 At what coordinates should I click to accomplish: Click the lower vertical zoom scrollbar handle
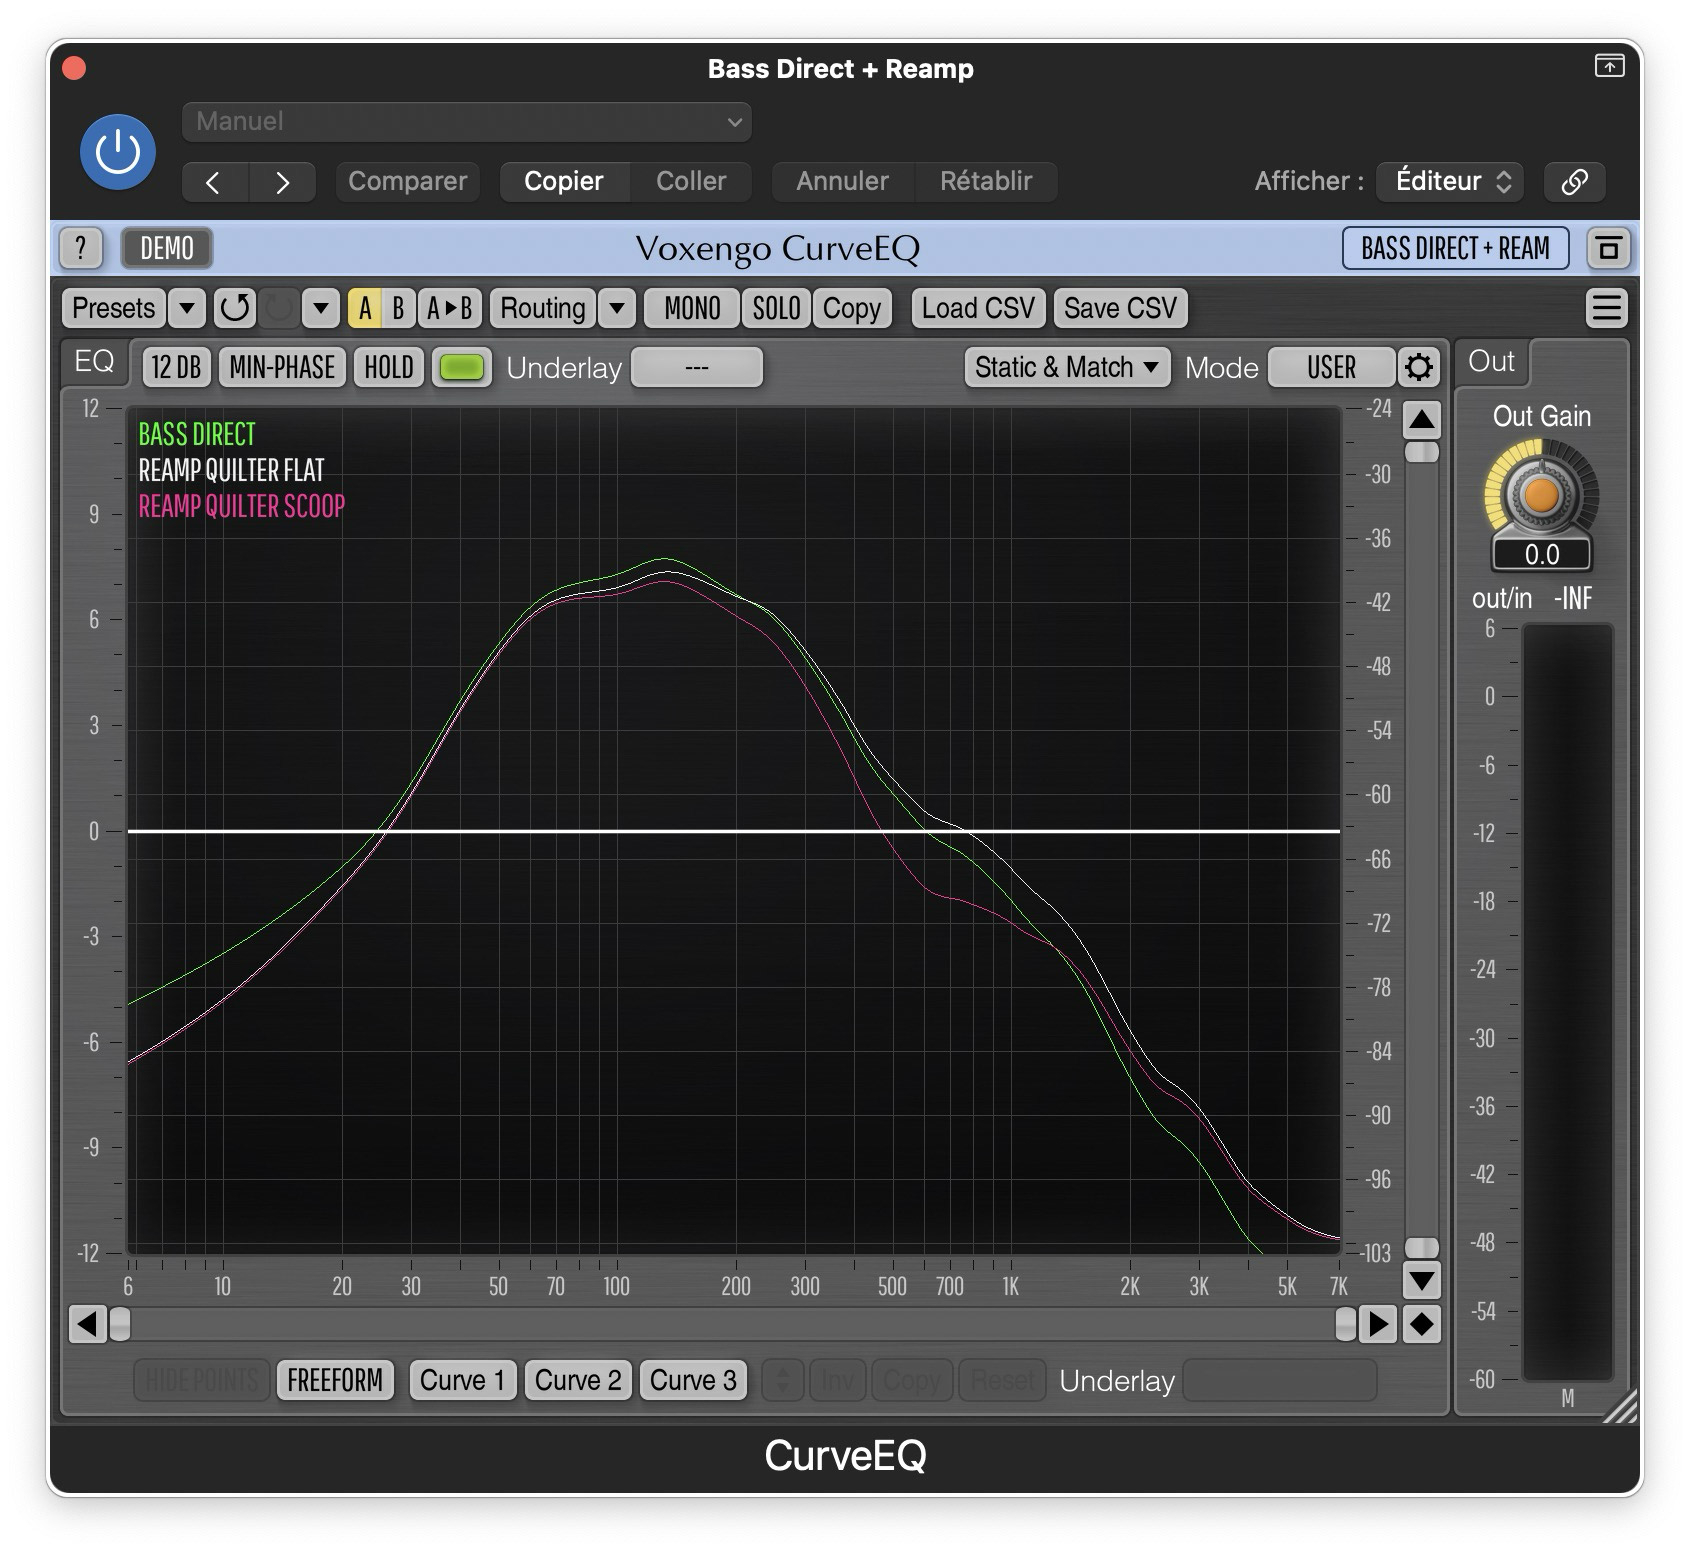pyautogui.click(x=1422, y=1248)
